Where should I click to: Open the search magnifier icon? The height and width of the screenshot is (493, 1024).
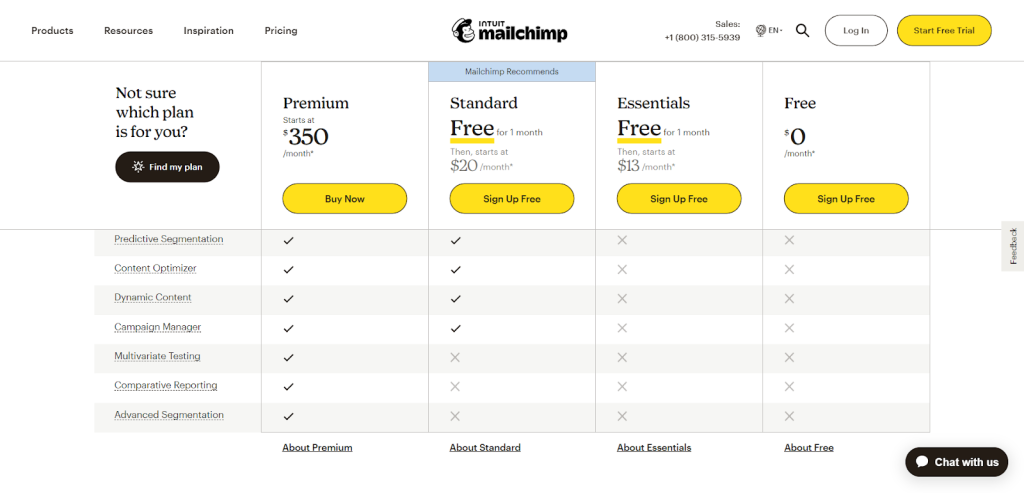pos(802,31)
